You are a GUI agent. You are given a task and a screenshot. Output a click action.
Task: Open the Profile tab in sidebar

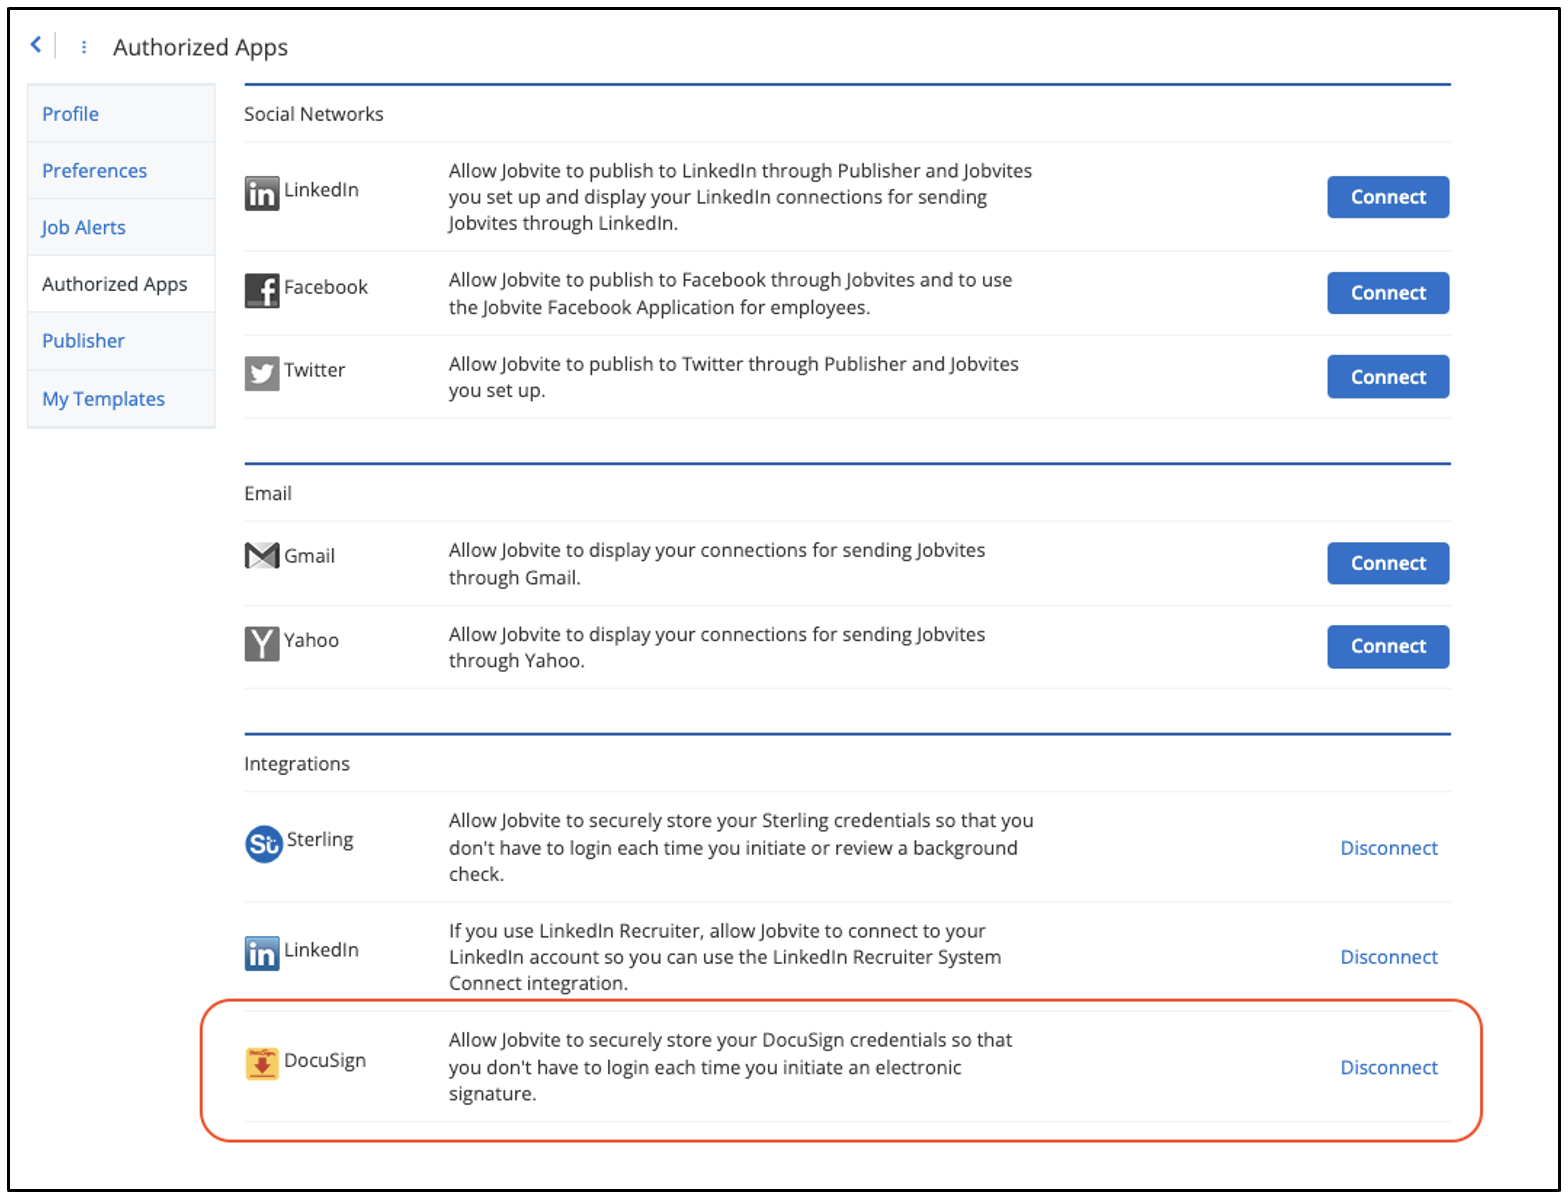(x=70, y=114)
